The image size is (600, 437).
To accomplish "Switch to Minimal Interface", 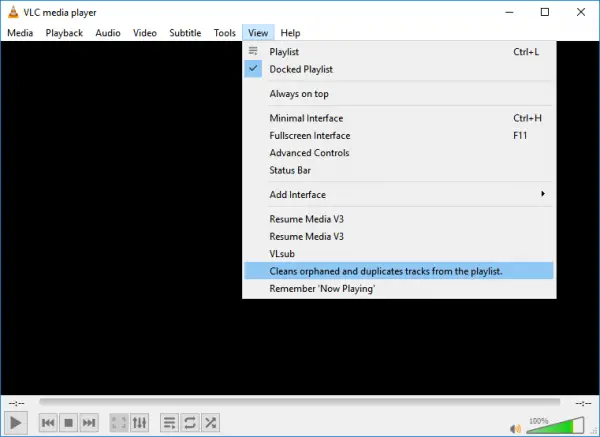I will pos(399,118).
